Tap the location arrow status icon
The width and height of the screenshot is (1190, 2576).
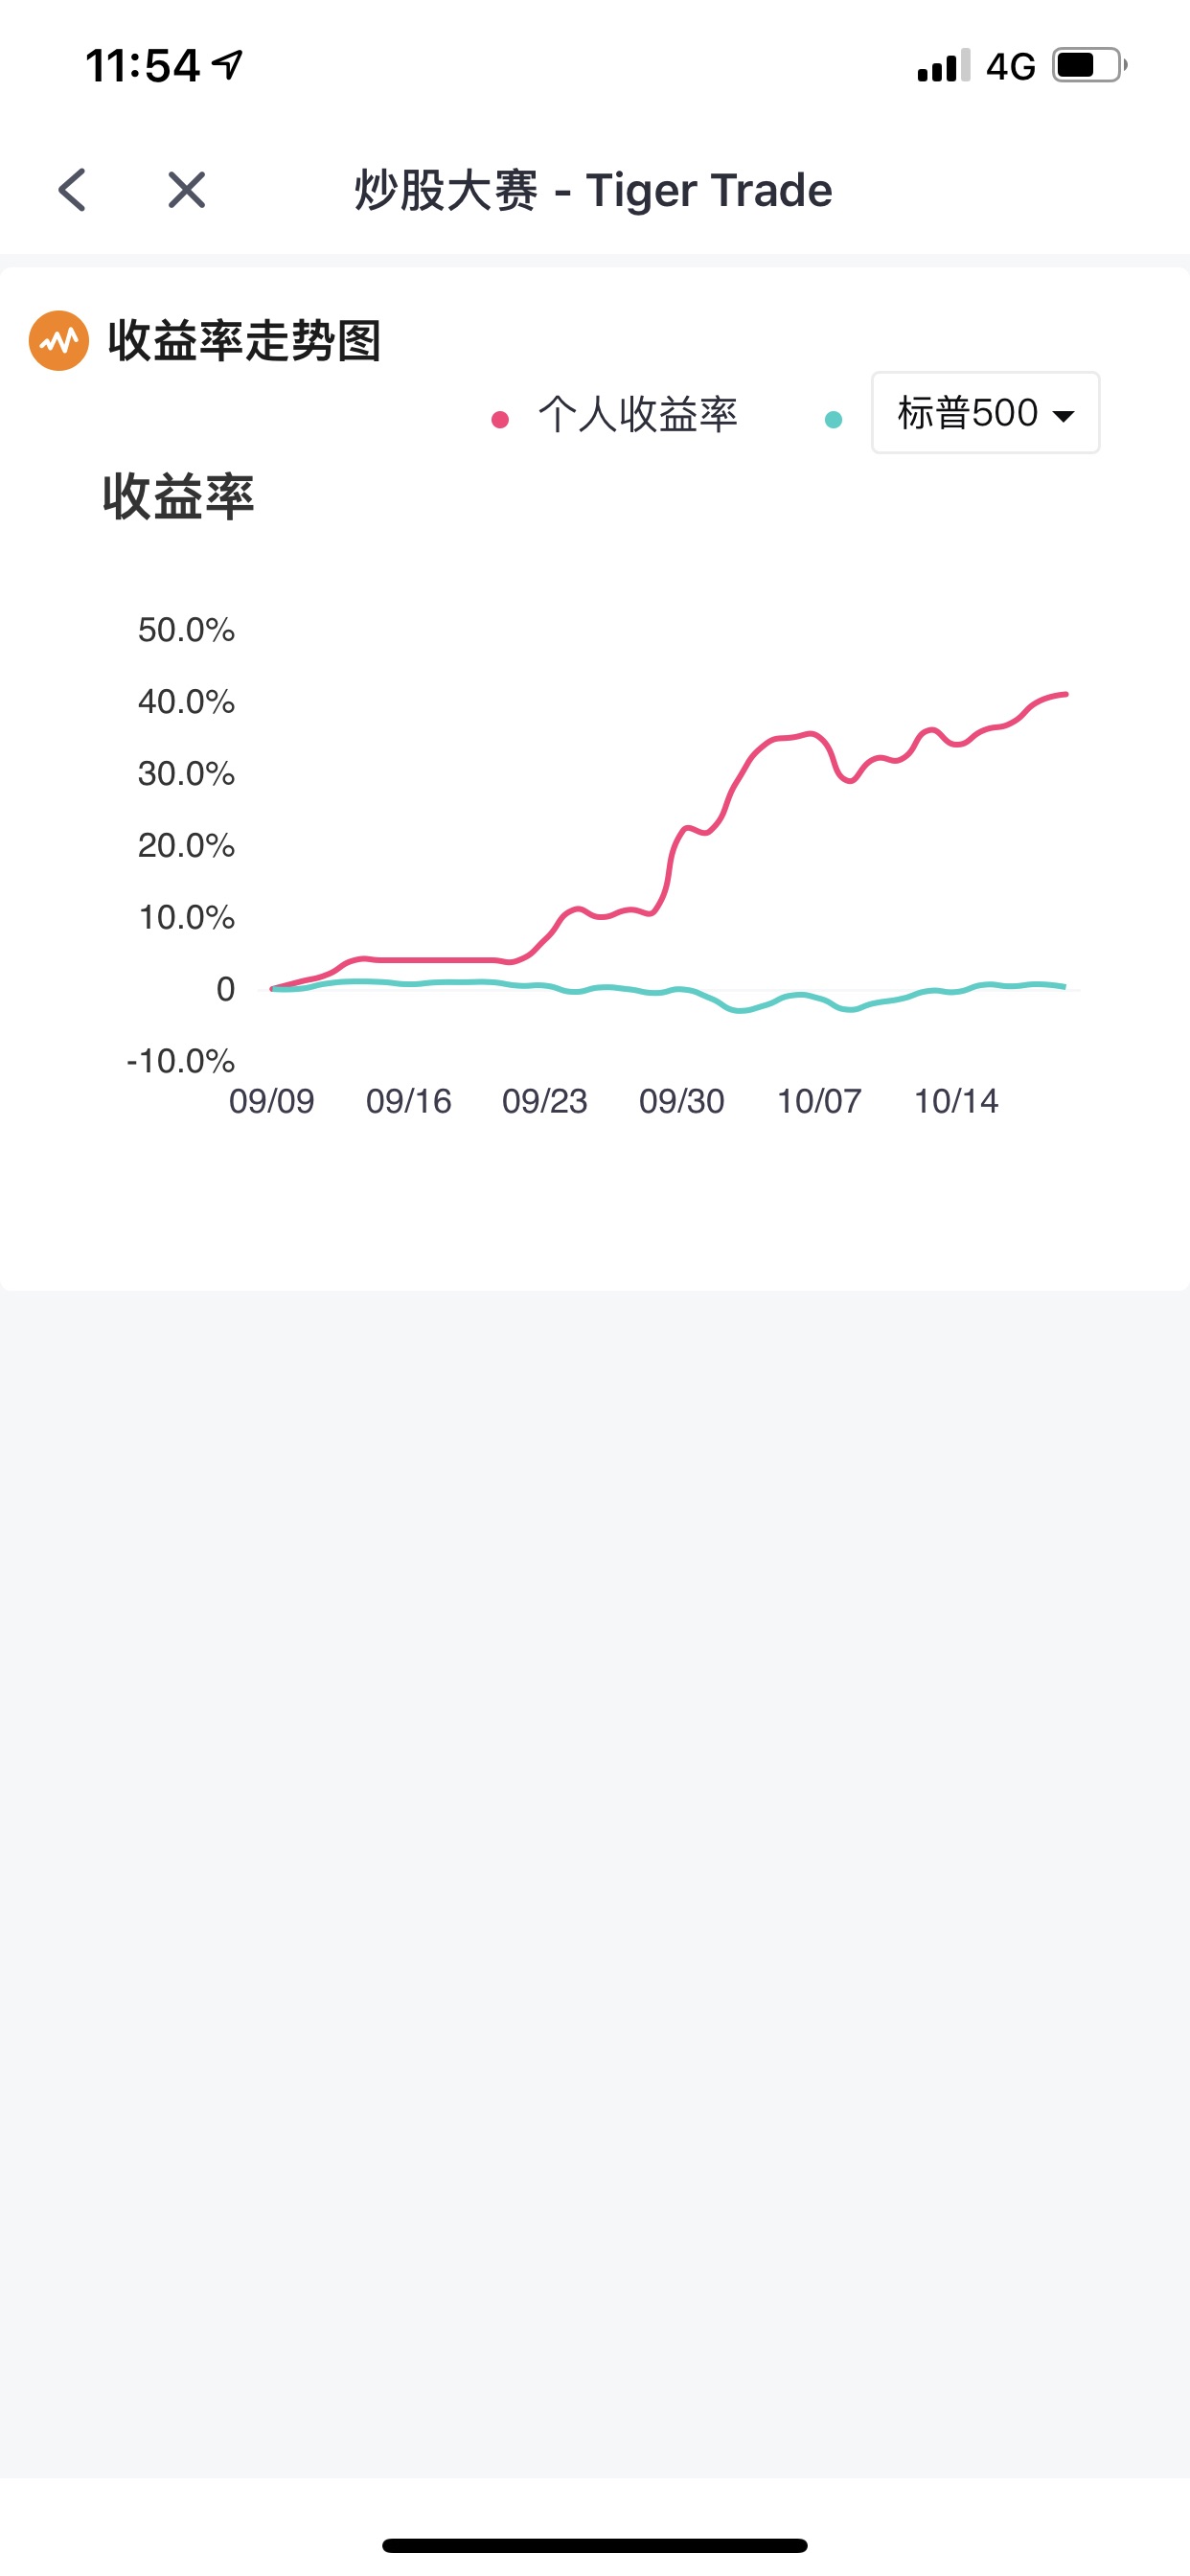point(228,66)
